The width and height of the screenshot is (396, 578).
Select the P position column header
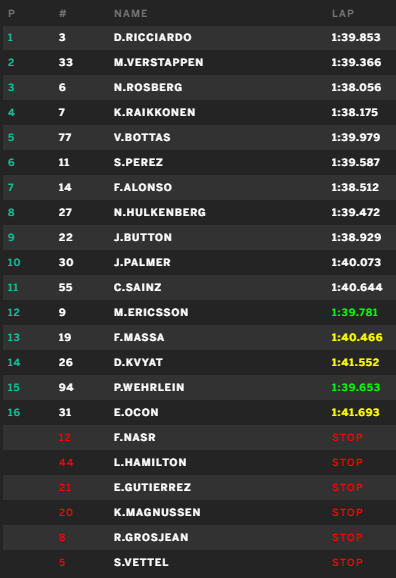[11, 14]
